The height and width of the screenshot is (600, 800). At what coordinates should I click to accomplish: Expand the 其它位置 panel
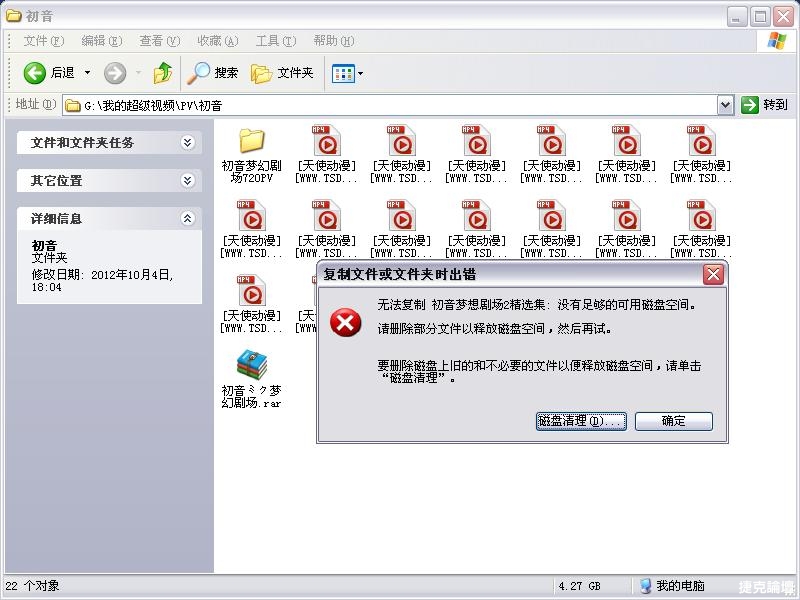187,181
